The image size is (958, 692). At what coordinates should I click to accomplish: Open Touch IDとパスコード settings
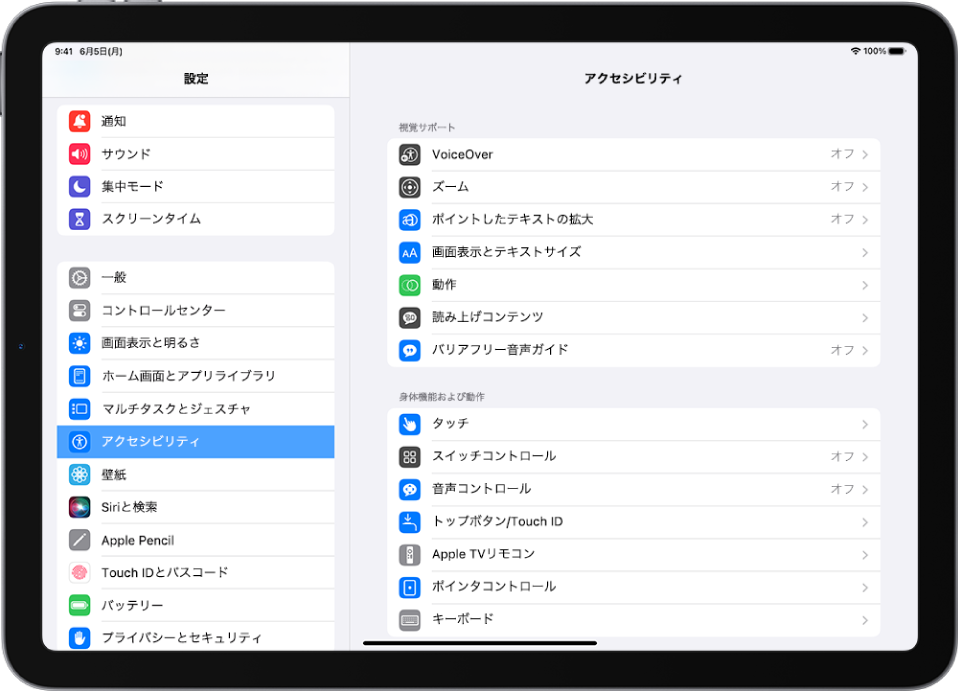click(x=196, y=572)
